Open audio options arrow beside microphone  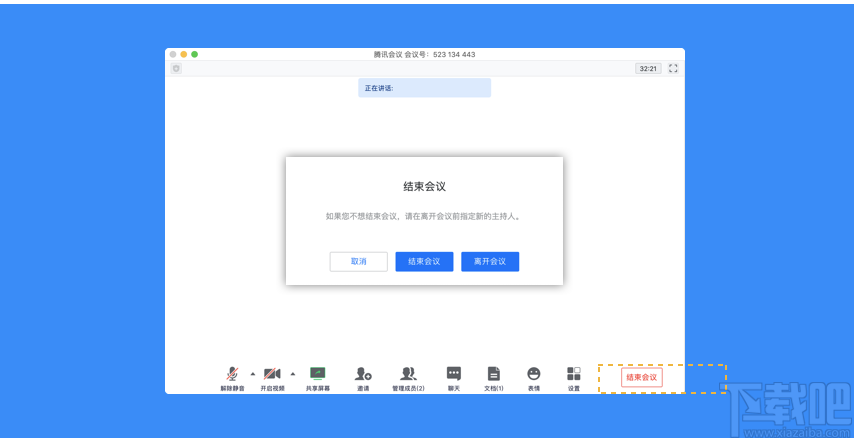253,374
